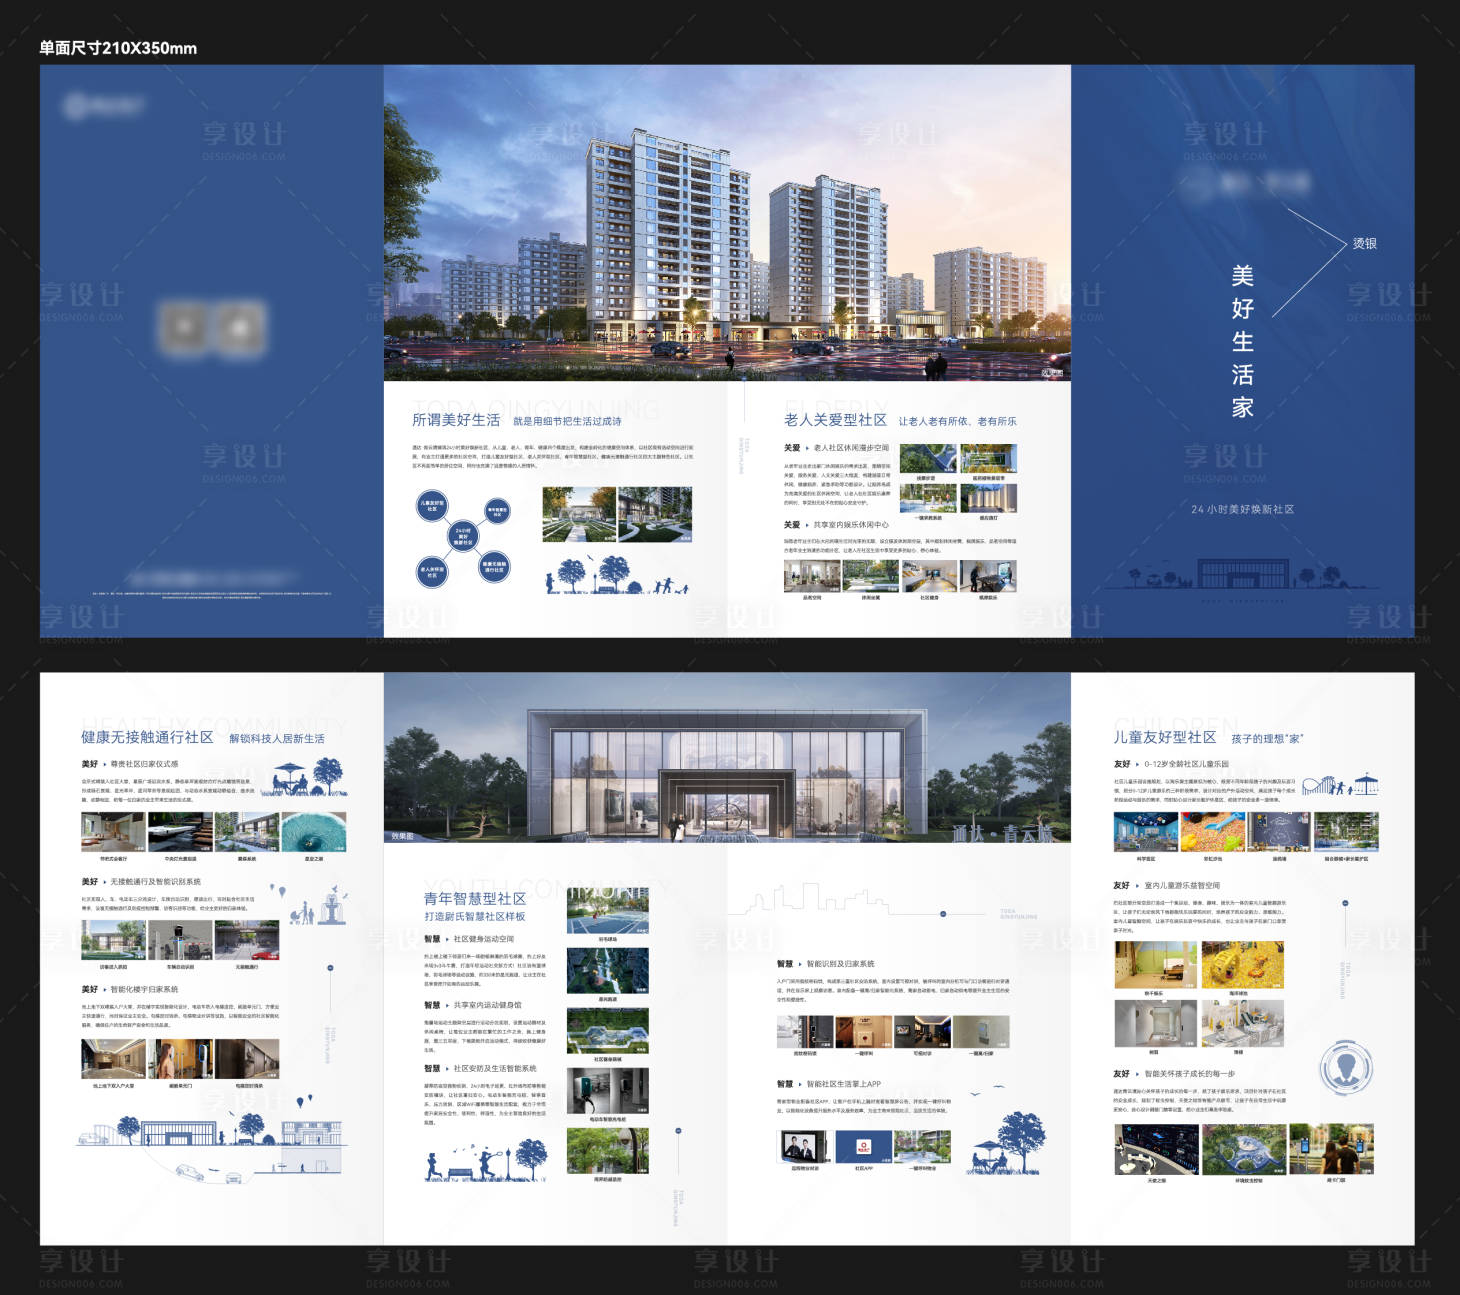Click the 烫银 annotation label

pyautogui.click(x=1364, y=243)
